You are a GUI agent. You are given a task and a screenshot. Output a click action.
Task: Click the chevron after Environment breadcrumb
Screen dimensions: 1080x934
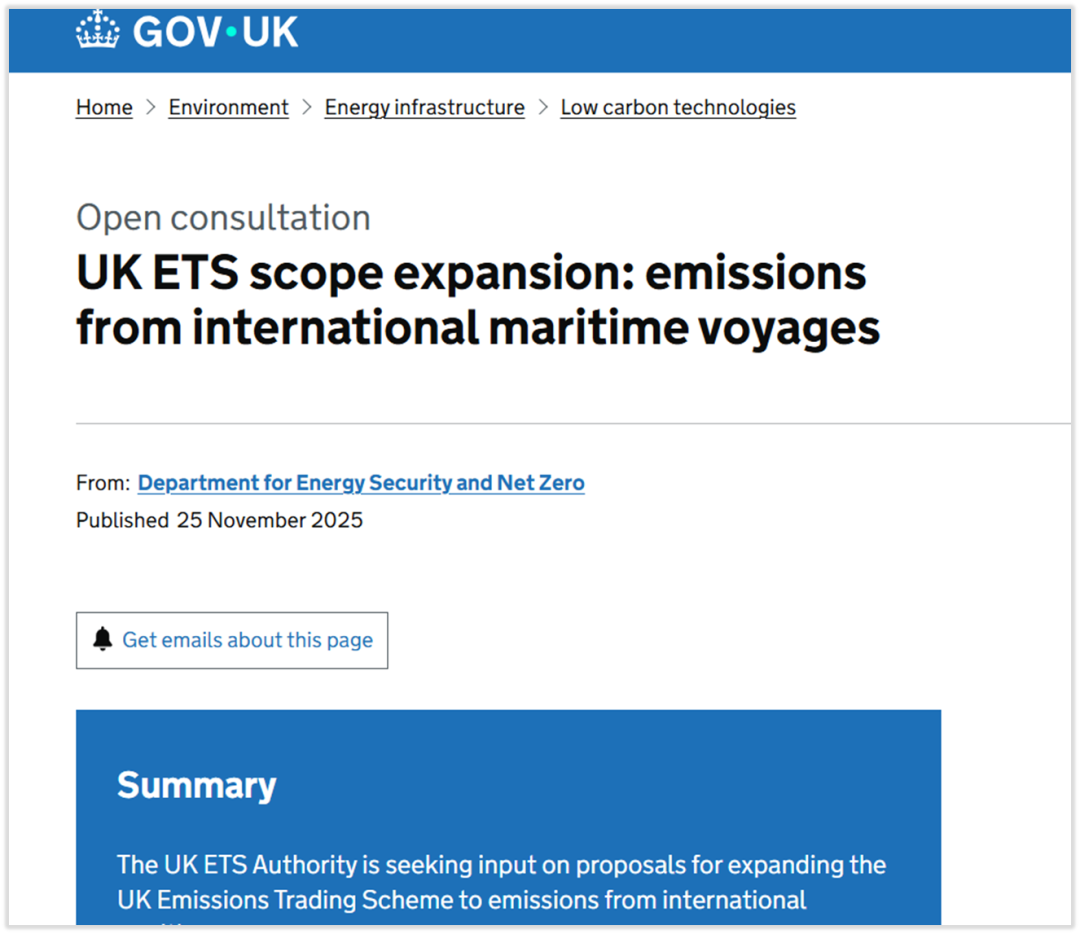[307, 108]
